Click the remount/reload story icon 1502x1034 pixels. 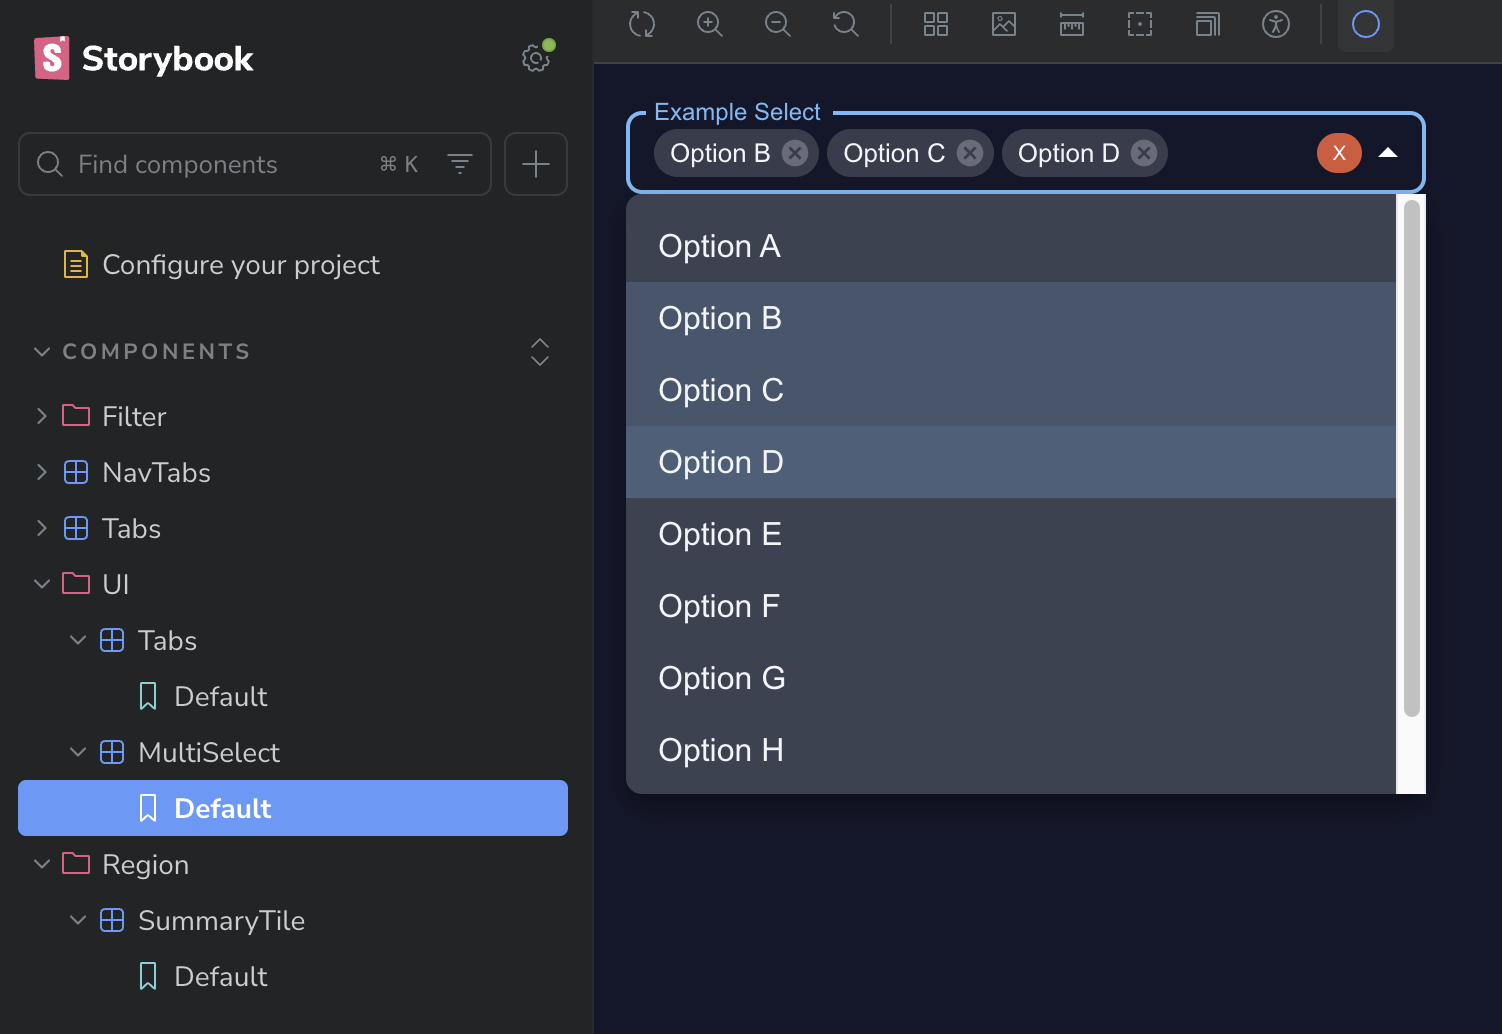point(642,23)
